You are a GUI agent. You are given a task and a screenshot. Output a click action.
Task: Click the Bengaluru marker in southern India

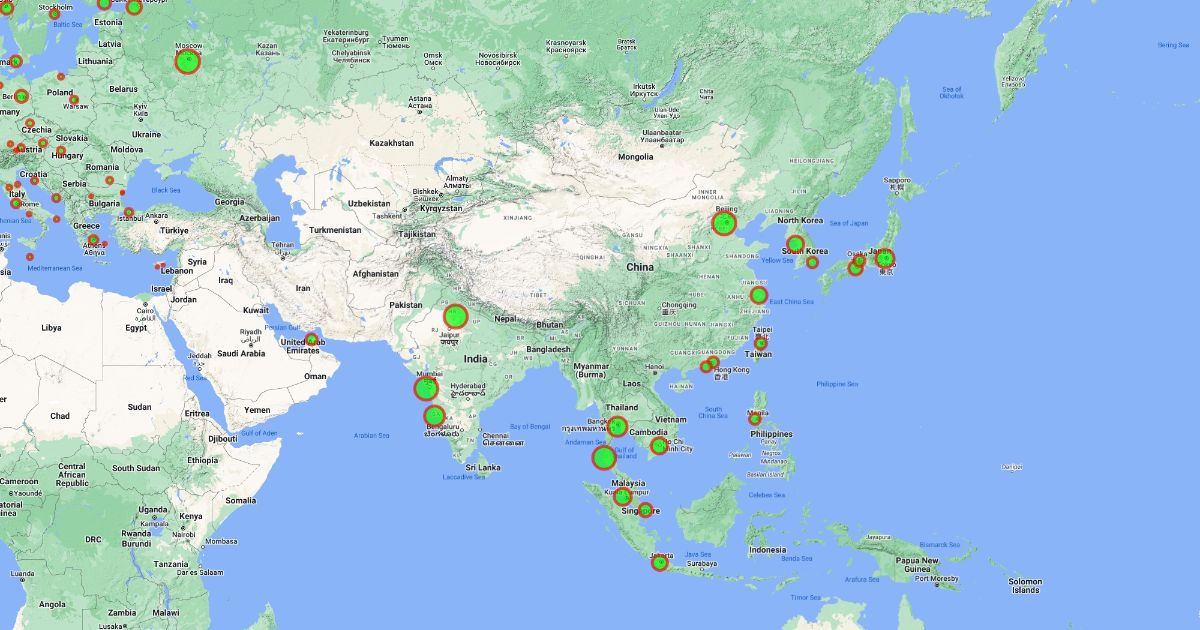[433, 415]
